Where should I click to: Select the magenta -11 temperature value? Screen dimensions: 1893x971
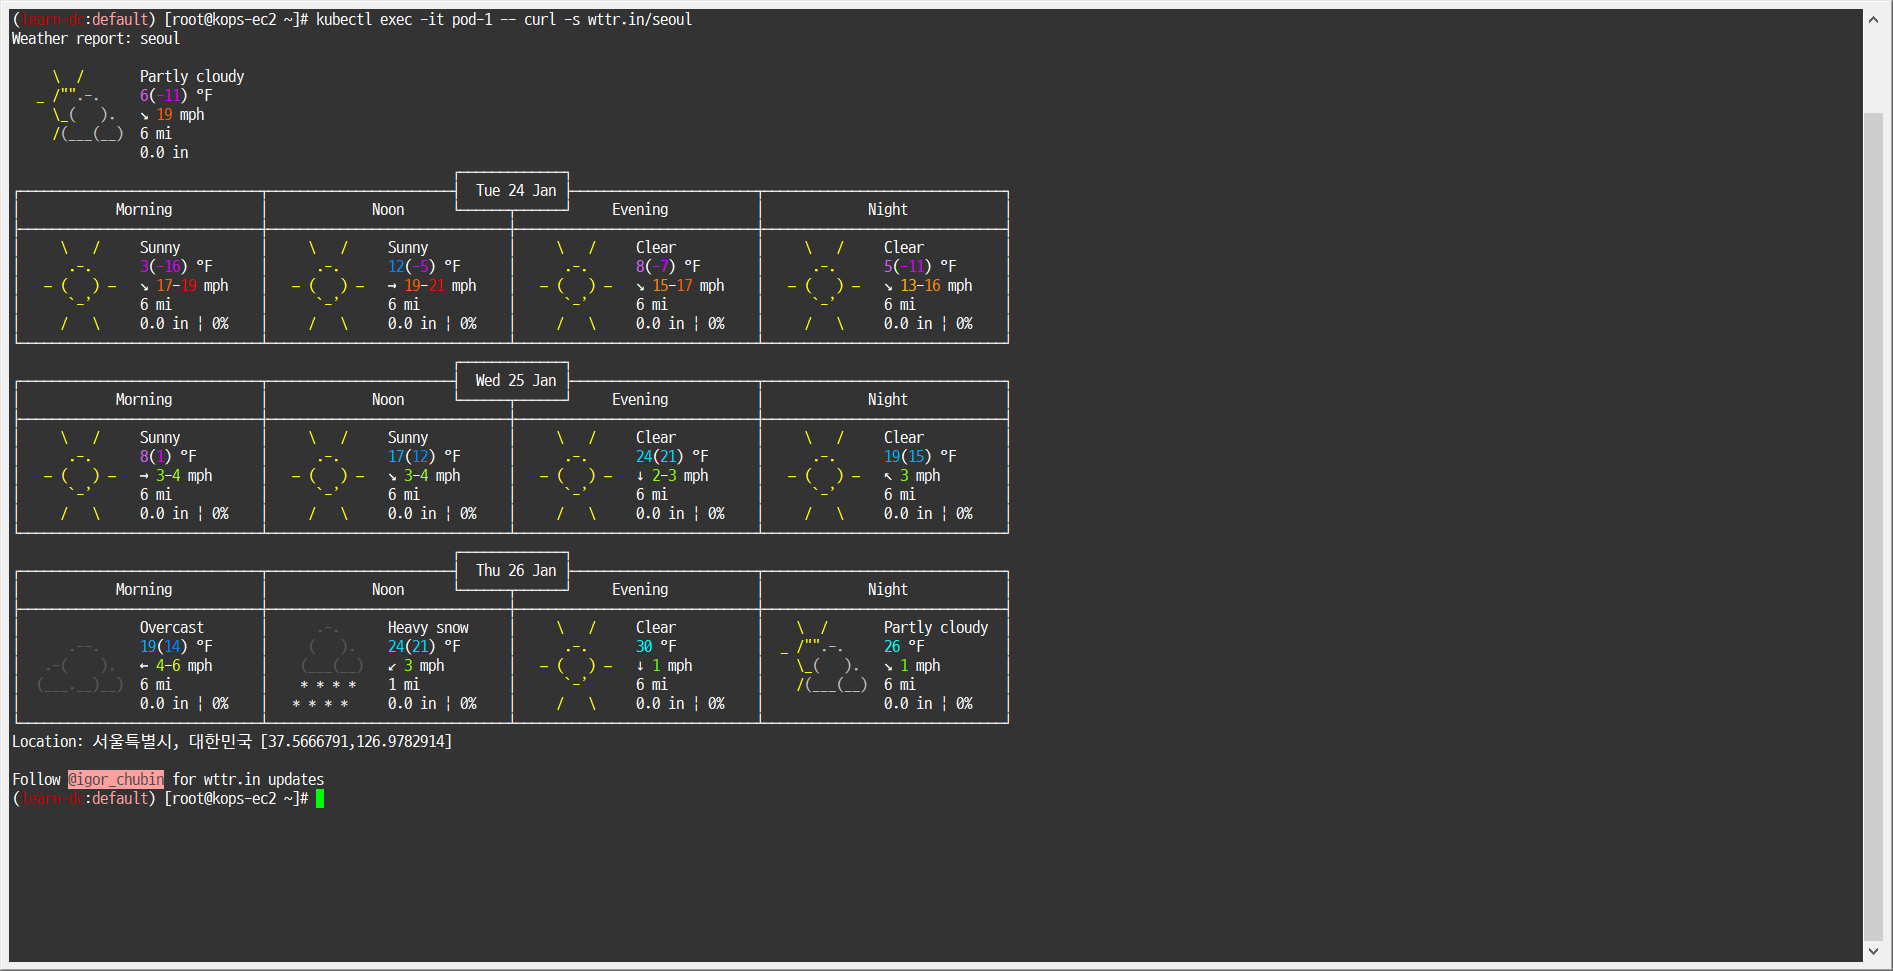[169, 95]
